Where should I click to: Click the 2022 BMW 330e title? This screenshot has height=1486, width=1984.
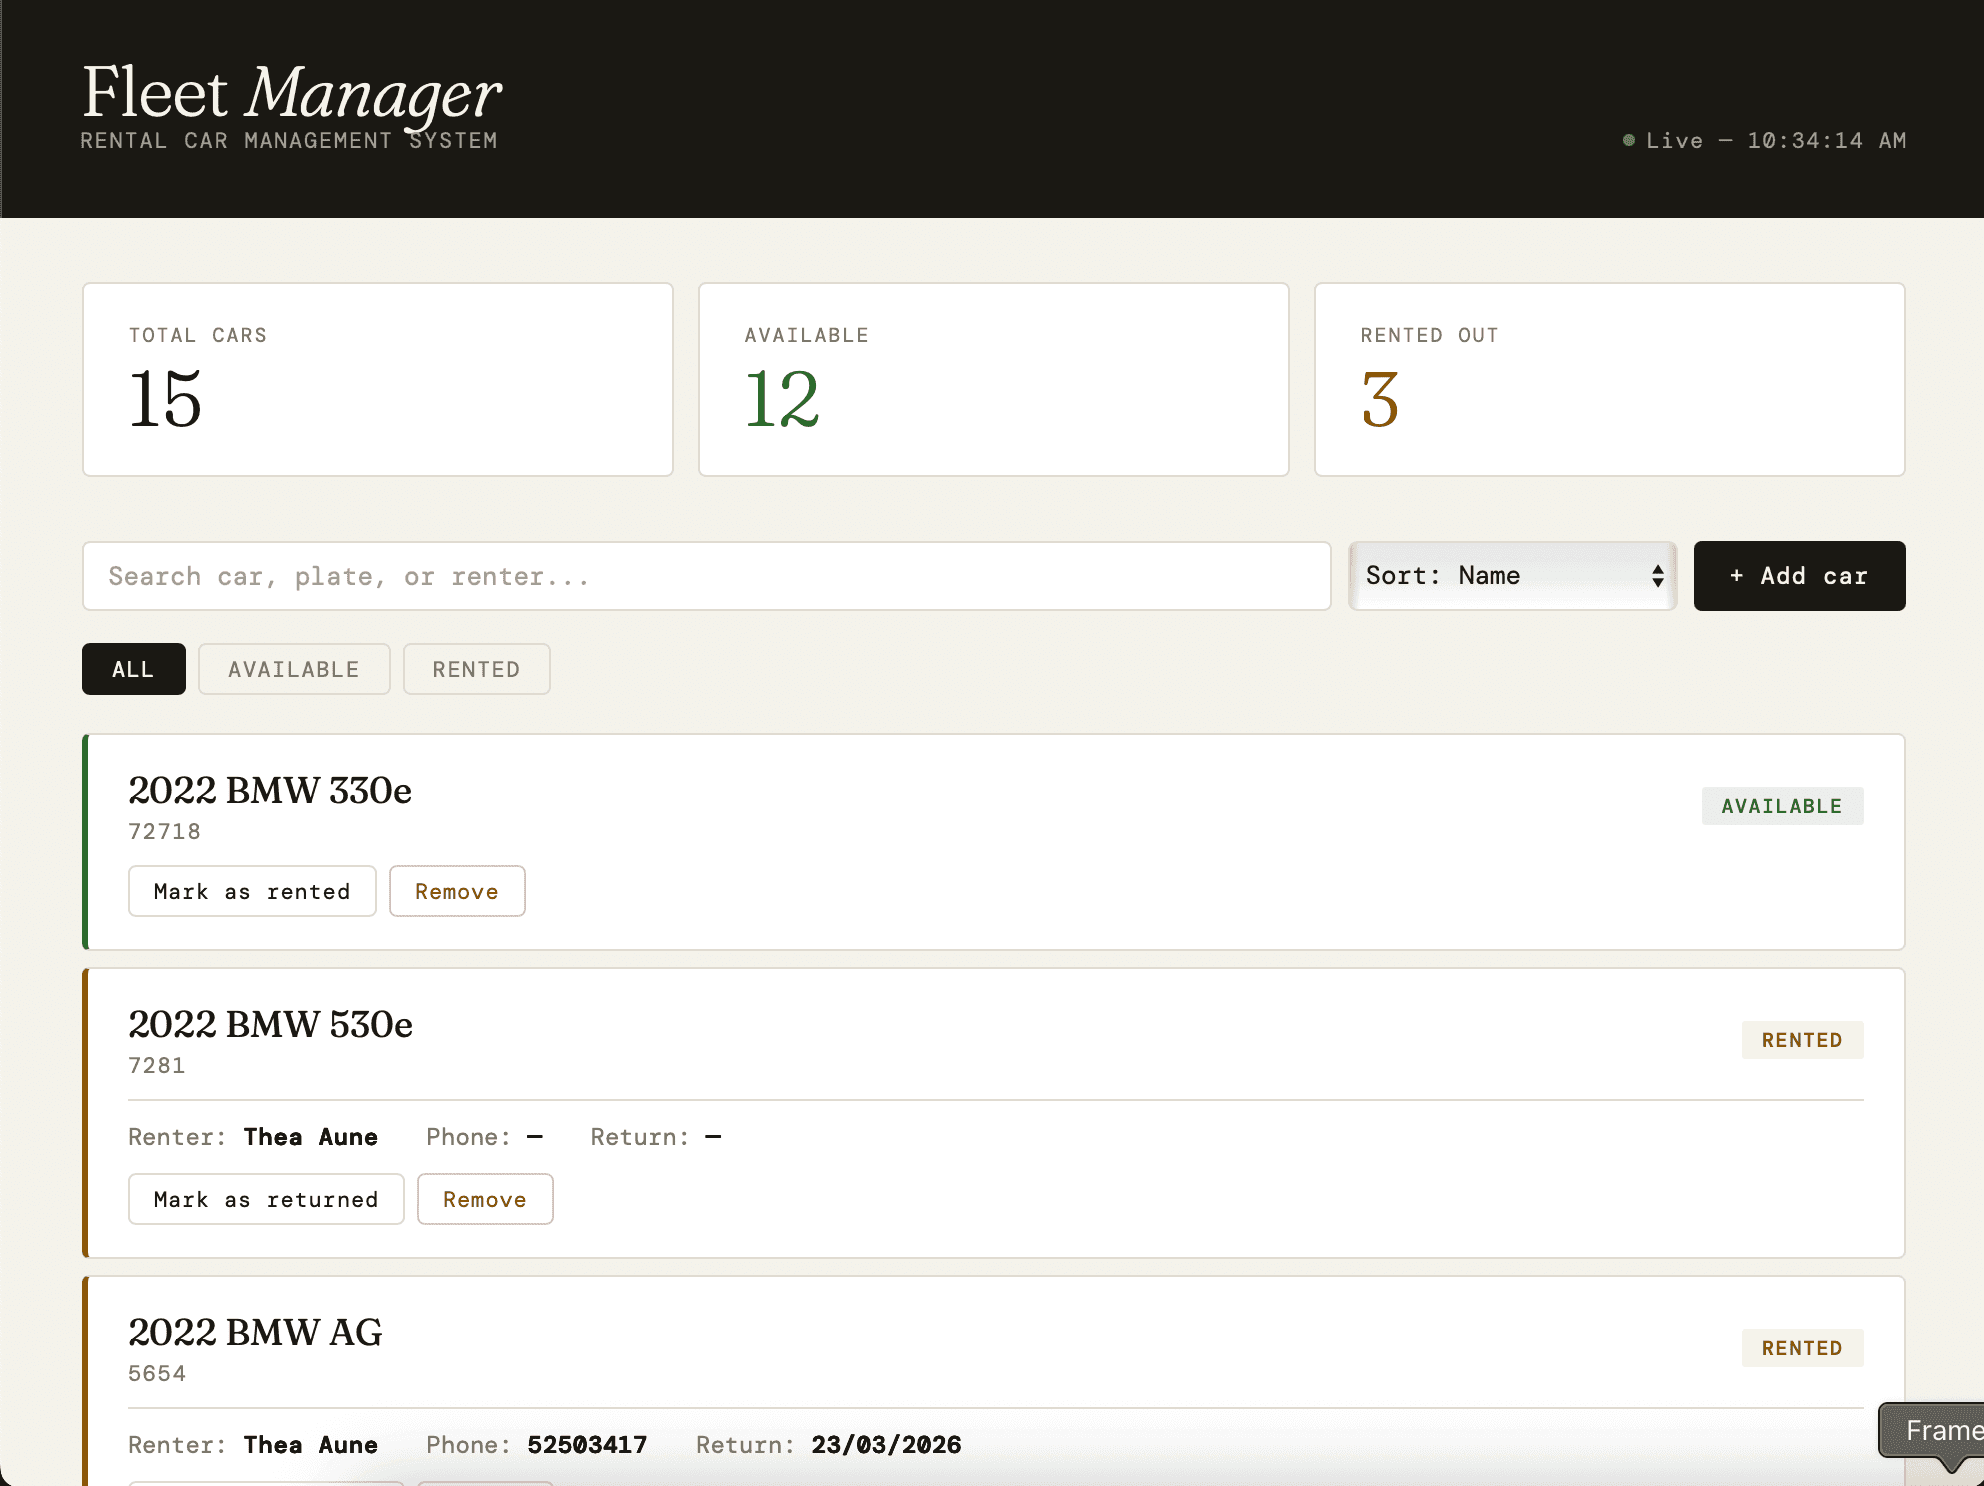point(270,790)
